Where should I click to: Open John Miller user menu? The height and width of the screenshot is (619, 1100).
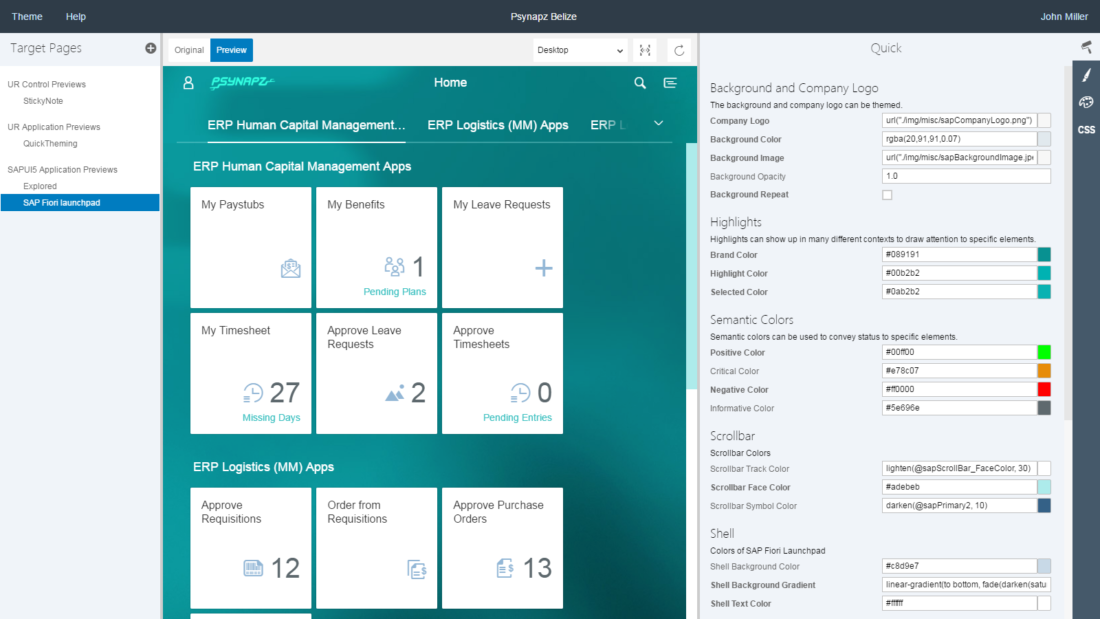1064,16
